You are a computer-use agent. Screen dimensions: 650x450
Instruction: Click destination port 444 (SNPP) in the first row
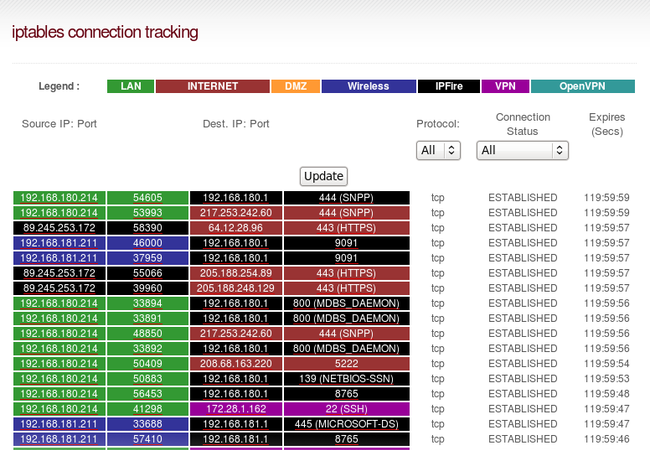[x=347, y=198]
